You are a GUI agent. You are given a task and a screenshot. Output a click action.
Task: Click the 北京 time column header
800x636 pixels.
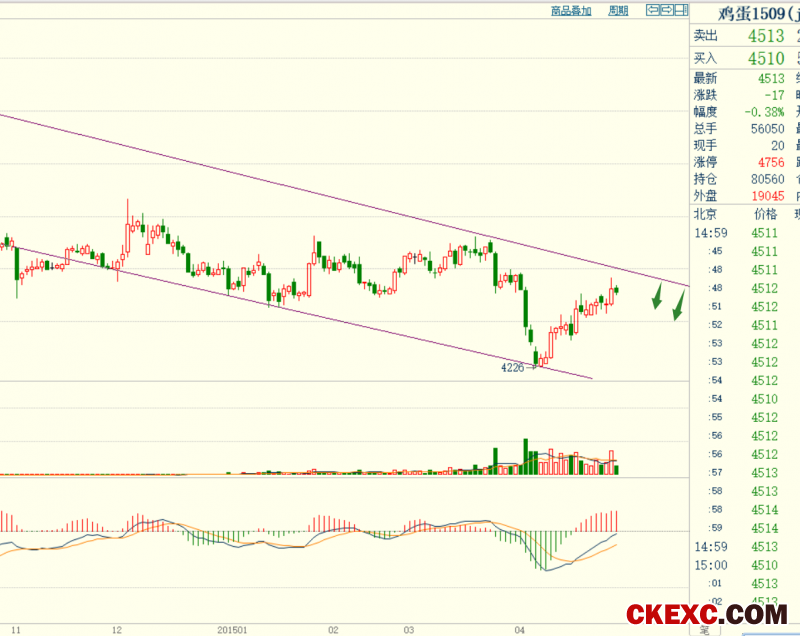[705, 214]
